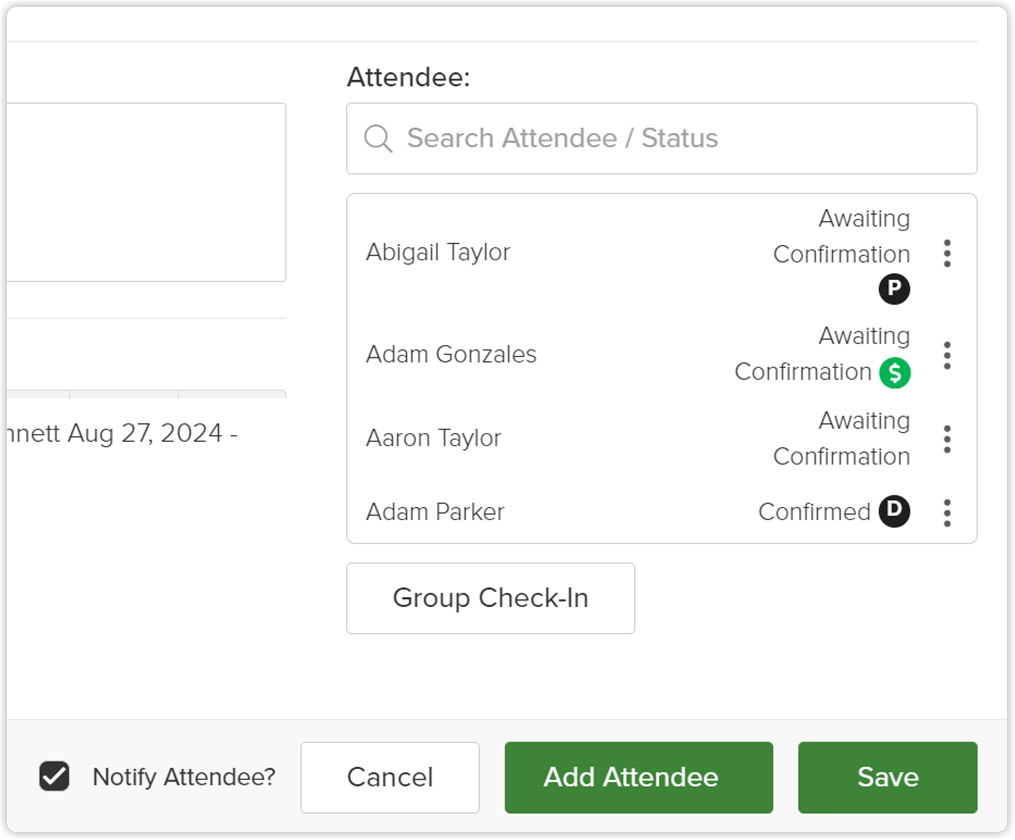Select the attendee name Adam Parker

(435, 512)
